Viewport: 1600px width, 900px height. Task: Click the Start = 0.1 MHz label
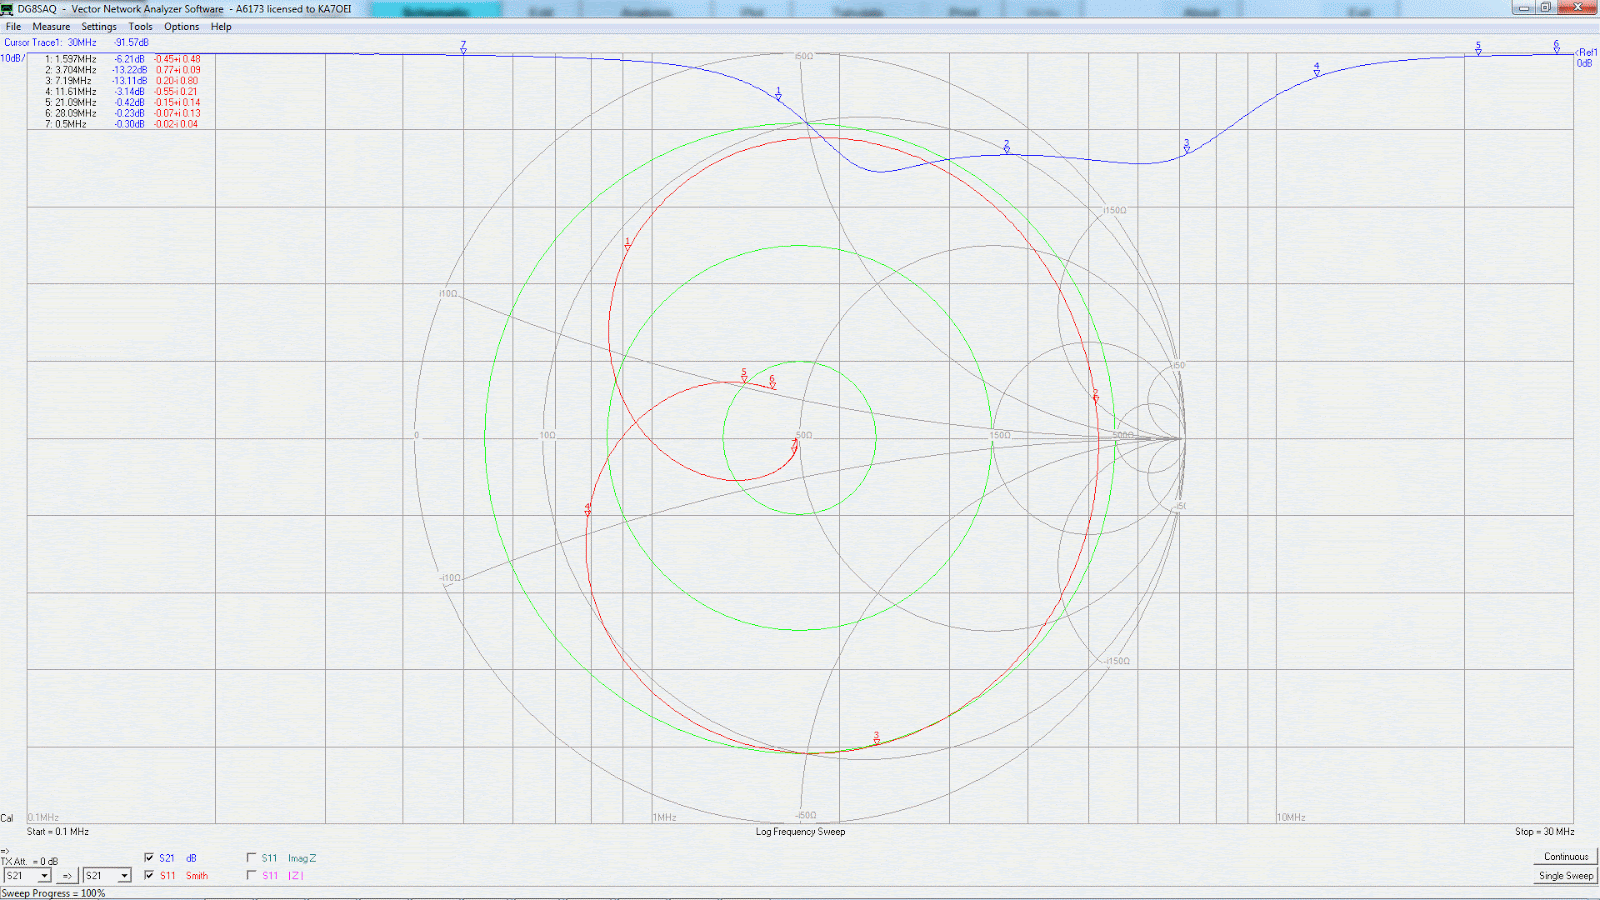(58, 832)
